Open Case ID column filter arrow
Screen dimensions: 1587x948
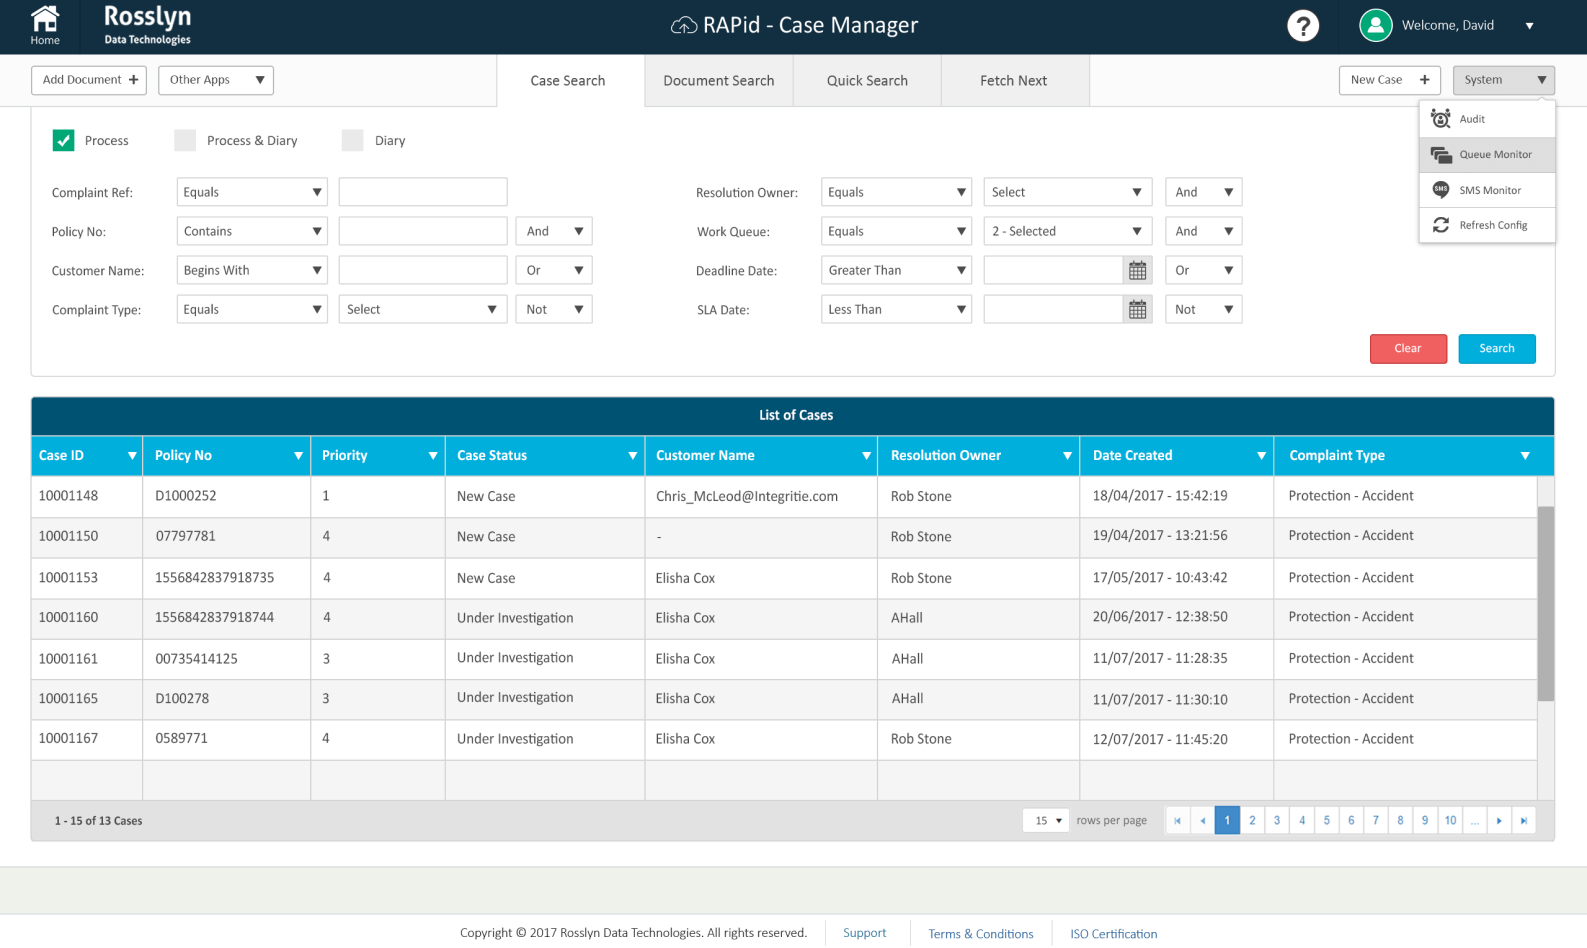click(132, 456)
